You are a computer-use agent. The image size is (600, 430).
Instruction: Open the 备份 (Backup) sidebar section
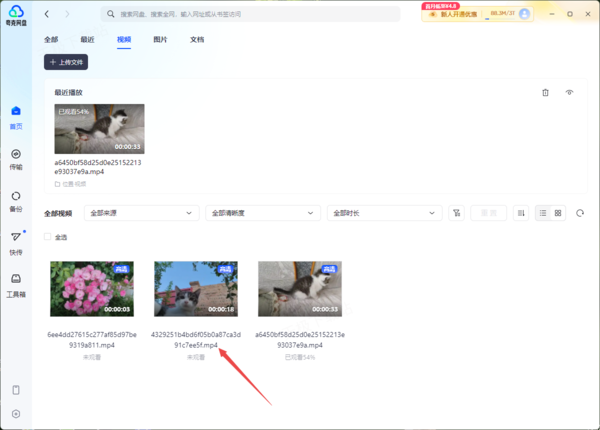16,199
